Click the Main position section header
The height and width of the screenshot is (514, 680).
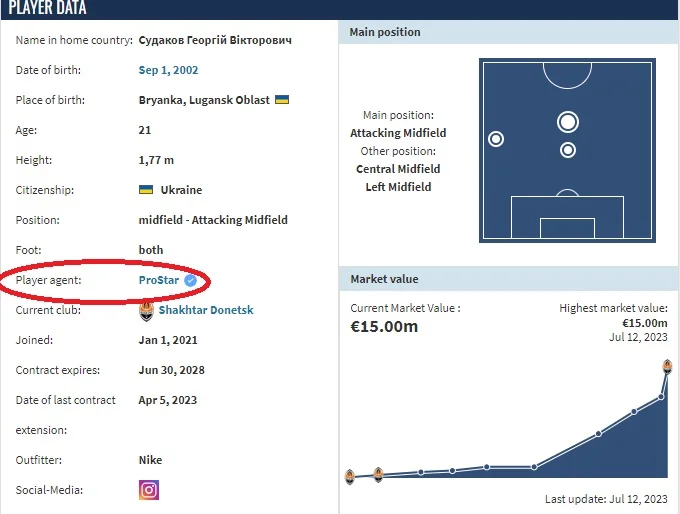[x=384, y=32]
